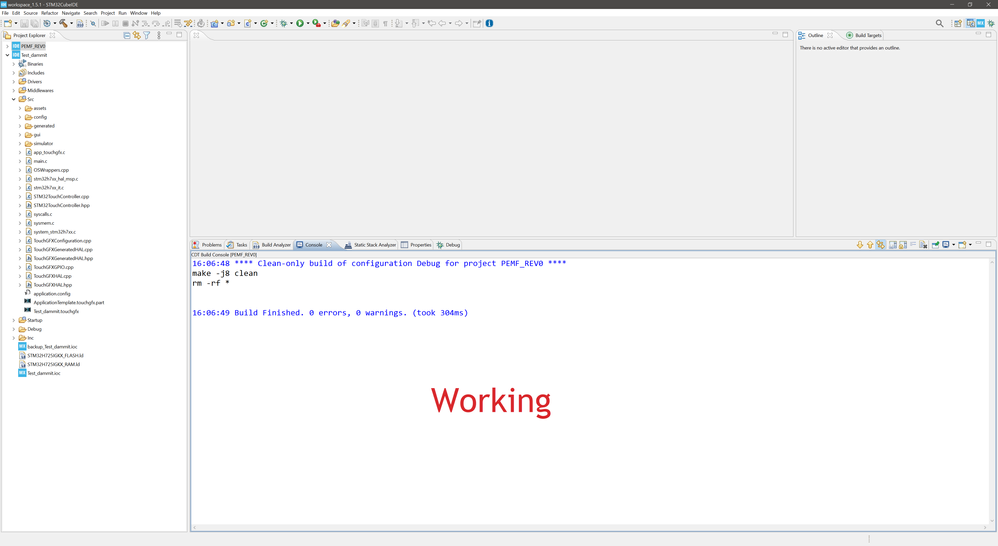Click the external tools run icon
Image resolution: width=998 pixels, height=546 pixels.
tap(316, 23)
